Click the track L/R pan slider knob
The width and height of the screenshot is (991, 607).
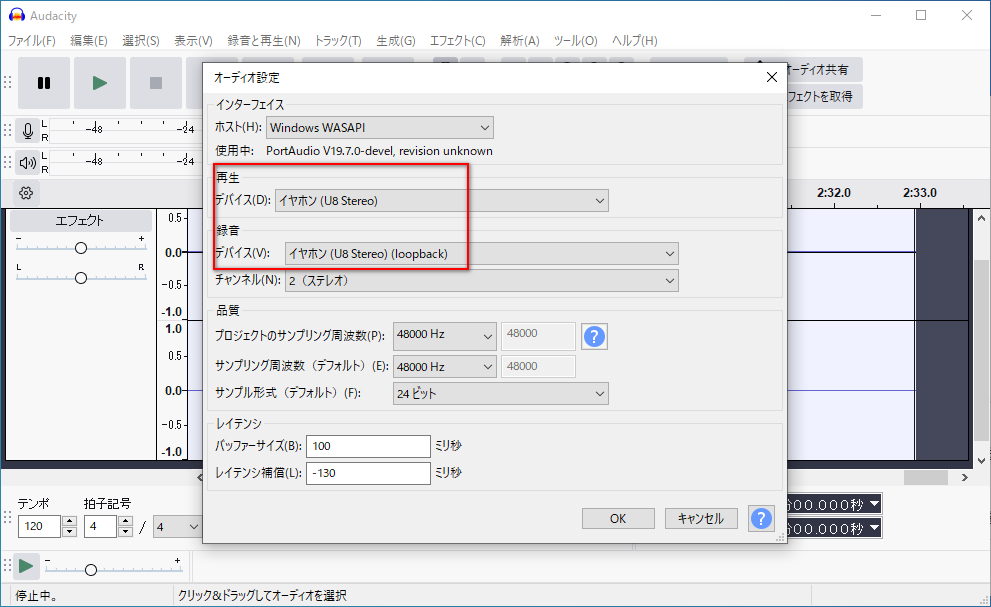[x=80, y=278]
